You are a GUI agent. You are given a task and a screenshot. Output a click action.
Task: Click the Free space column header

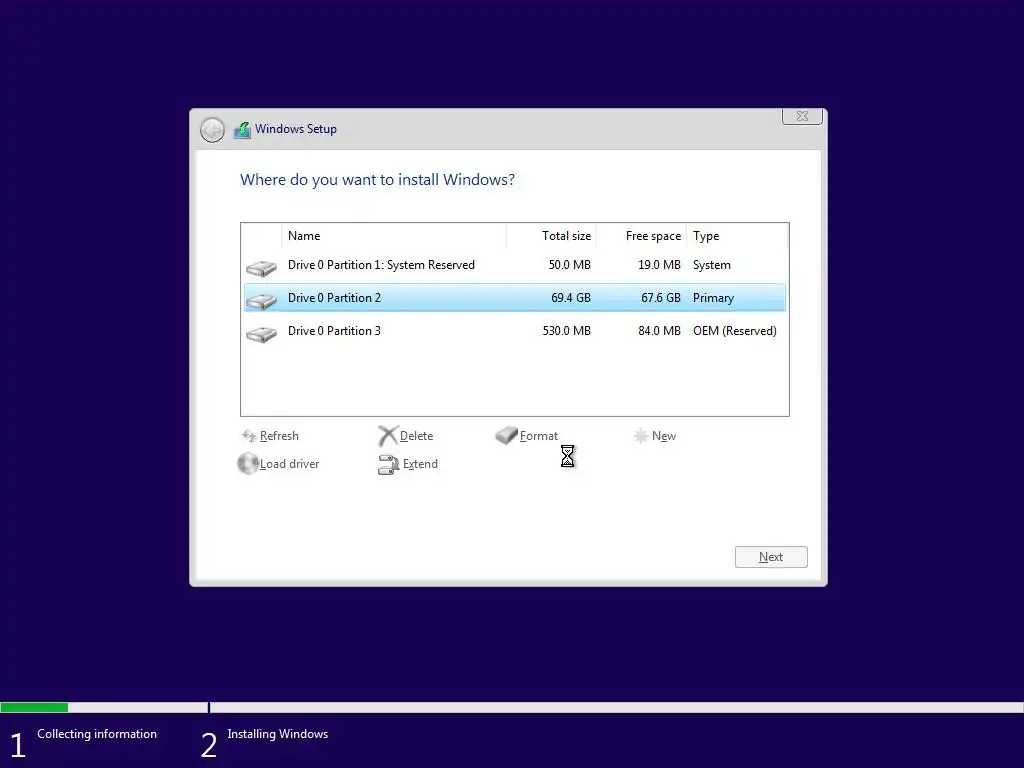coord(641,236)
